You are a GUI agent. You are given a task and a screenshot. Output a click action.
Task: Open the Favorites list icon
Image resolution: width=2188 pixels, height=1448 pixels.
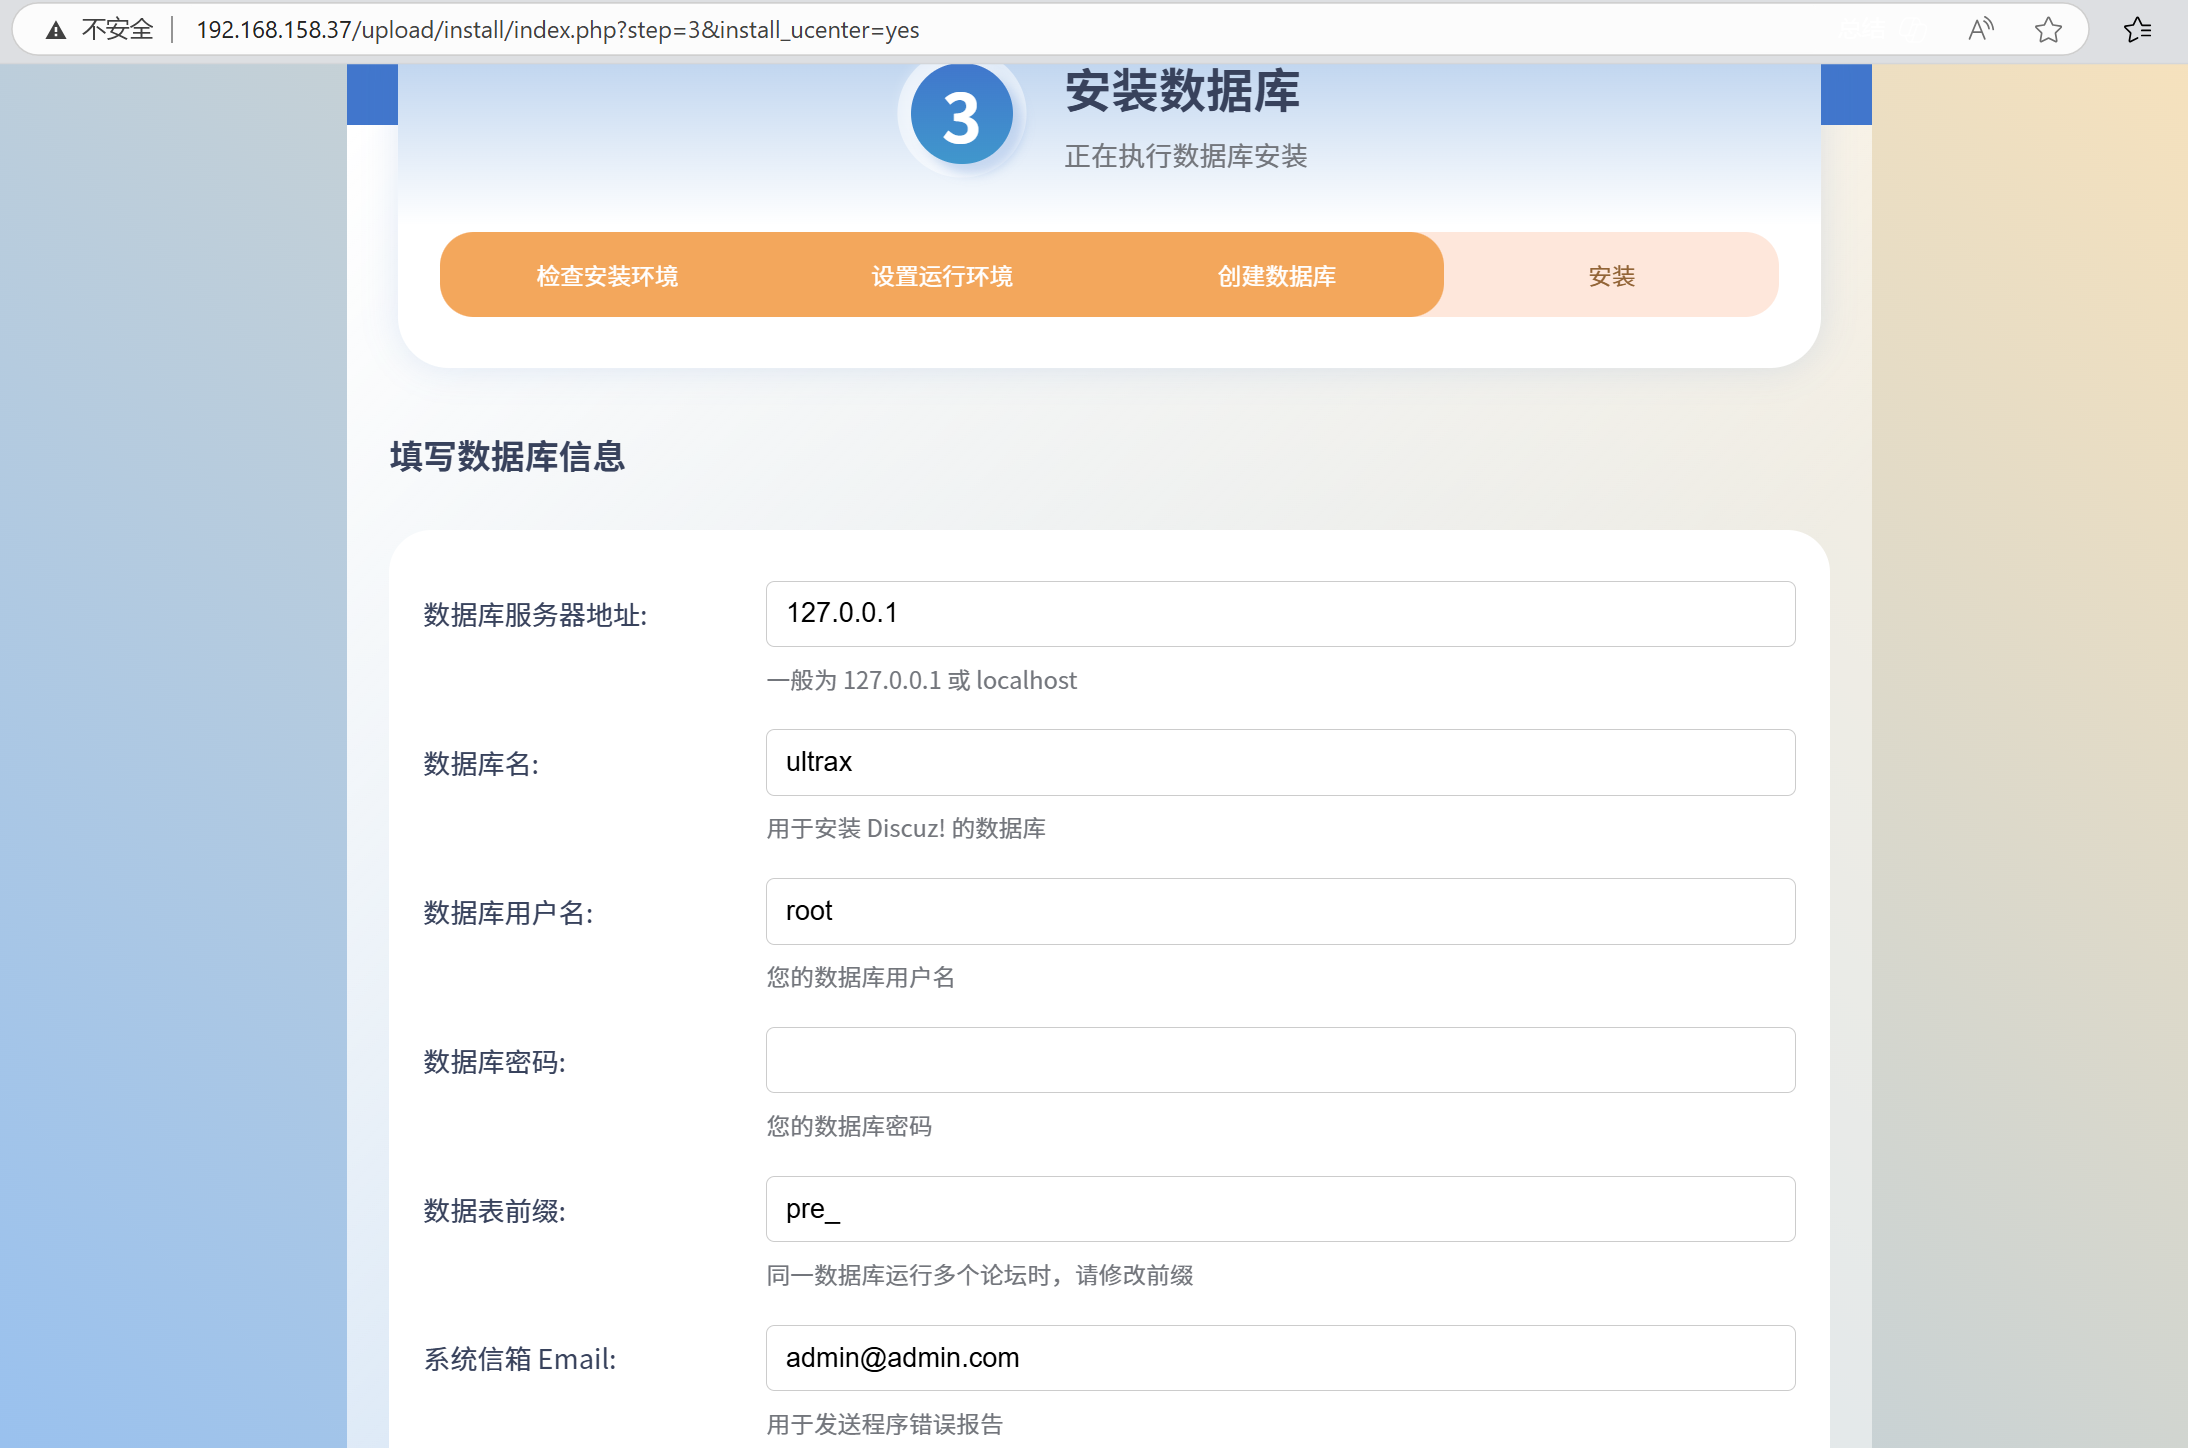2137,30
